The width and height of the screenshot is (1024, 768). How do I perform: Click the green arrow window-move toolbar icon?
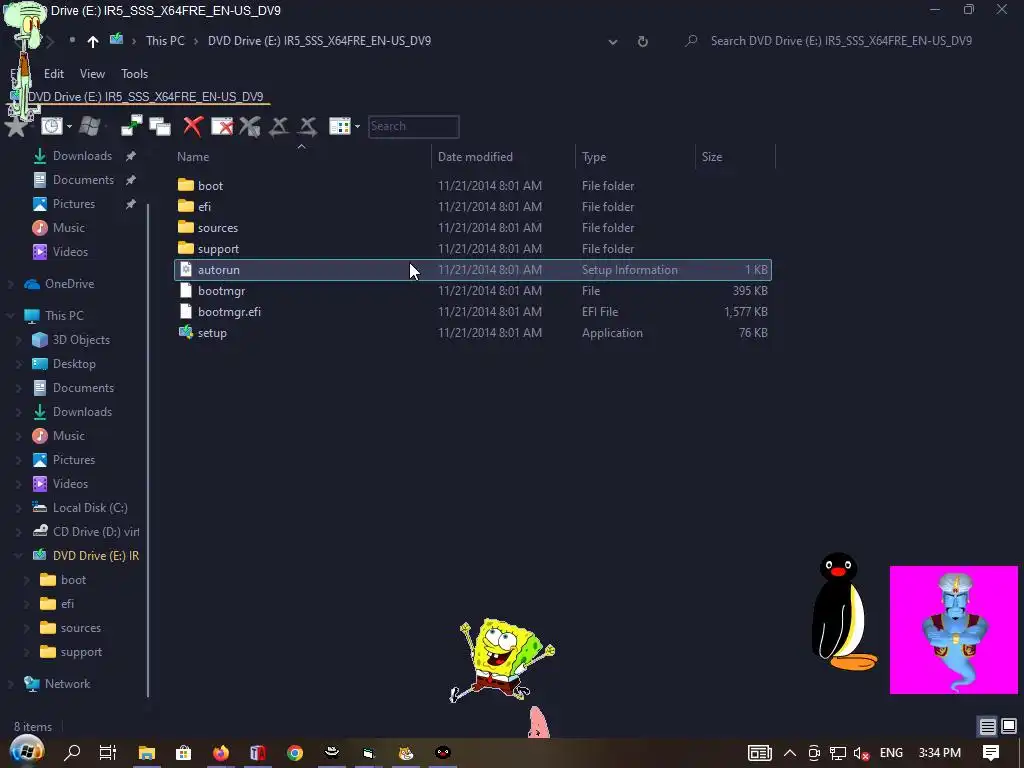coord(131,126)
